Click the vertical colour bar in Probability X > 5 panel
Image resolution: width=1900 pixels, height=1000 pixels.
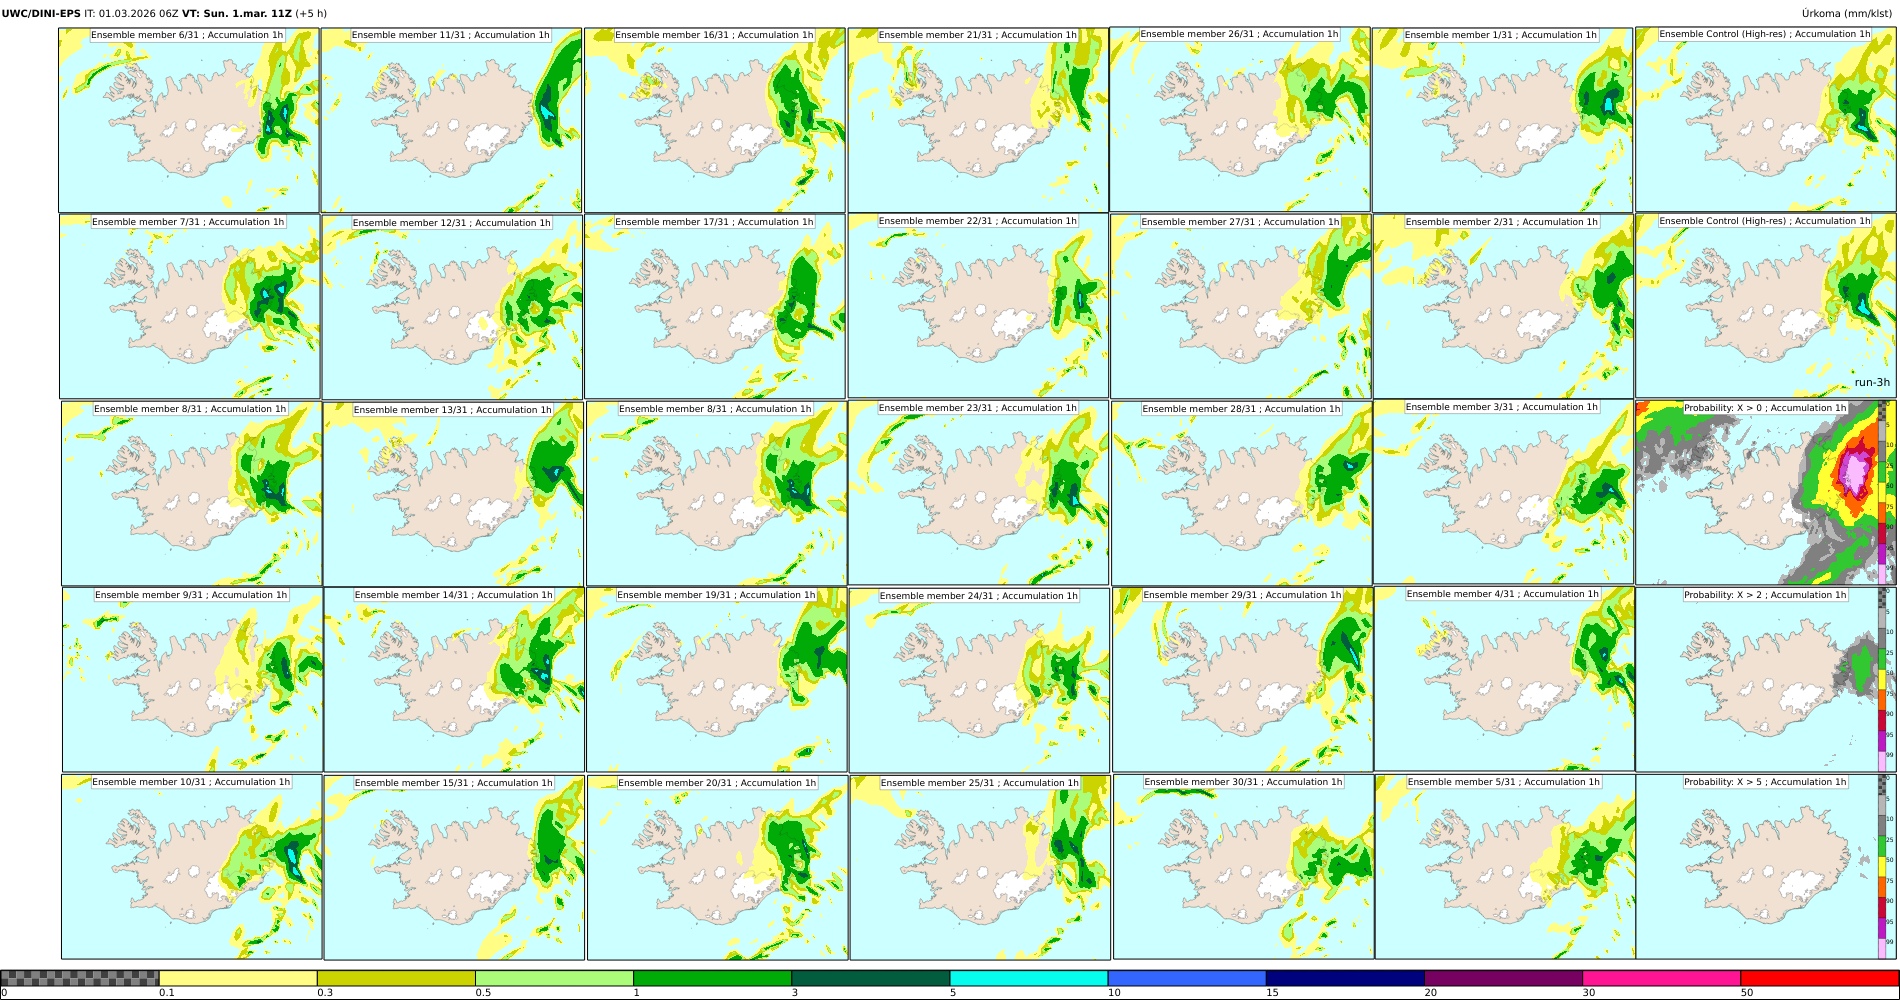pos(1883,866)
